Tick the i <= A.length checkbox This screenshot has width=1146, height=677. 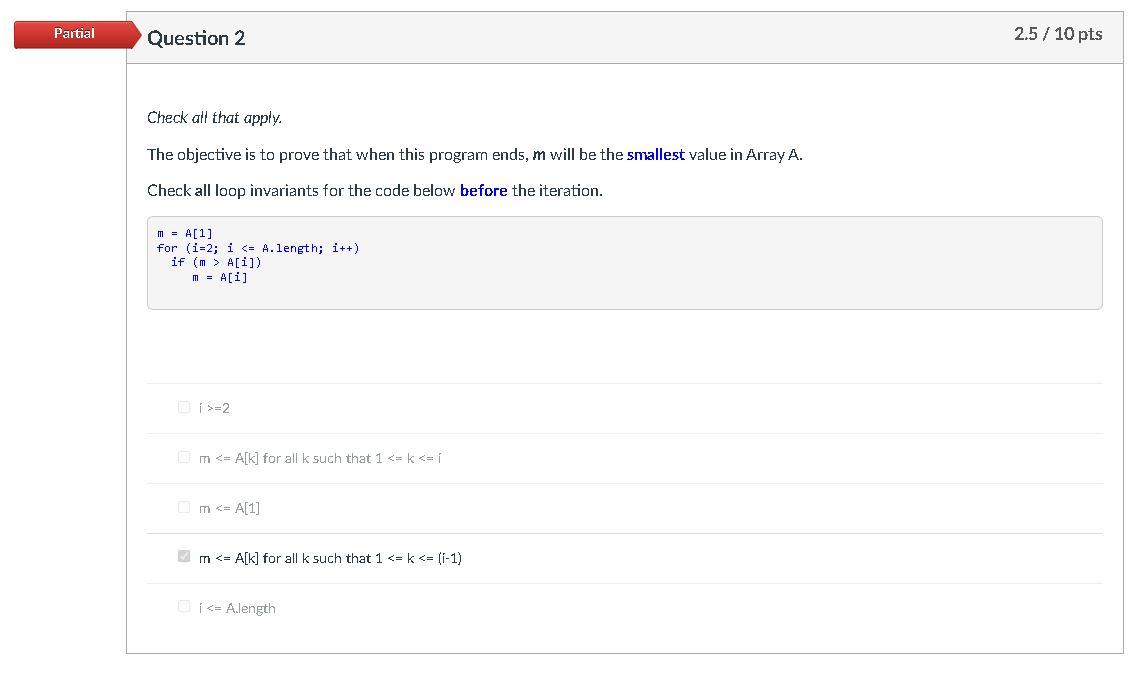[x=183, y=607]
